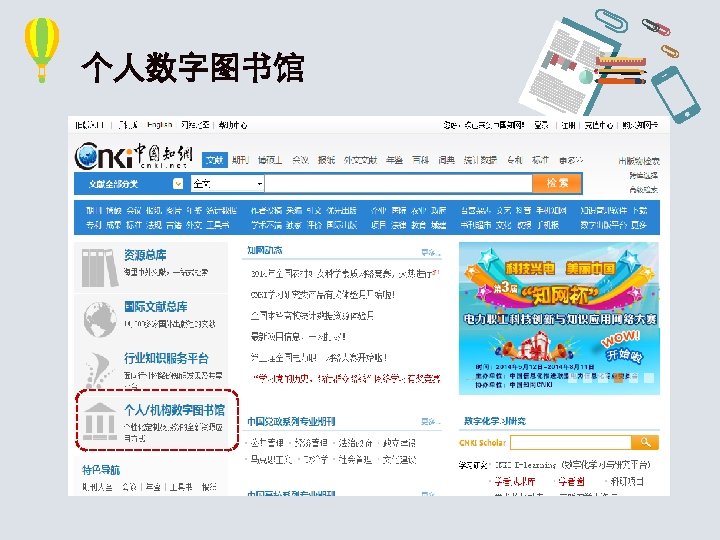This screenshot has width=720, height=540.
Task: Open the yellow arrow next to 文献全部分类
Action: coord(178,184)
